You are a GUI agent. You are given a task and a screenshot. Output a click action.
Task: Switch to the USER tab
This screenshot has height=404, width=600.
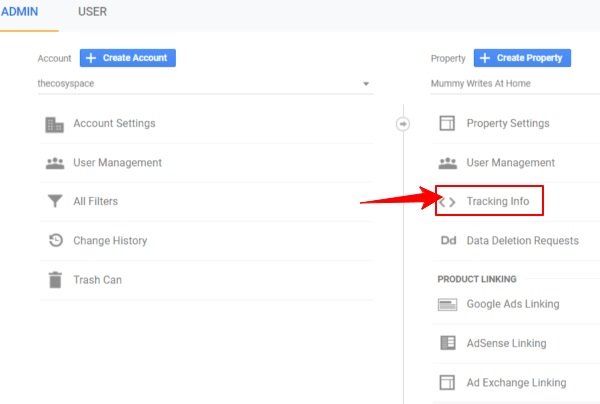coord(92,12)
